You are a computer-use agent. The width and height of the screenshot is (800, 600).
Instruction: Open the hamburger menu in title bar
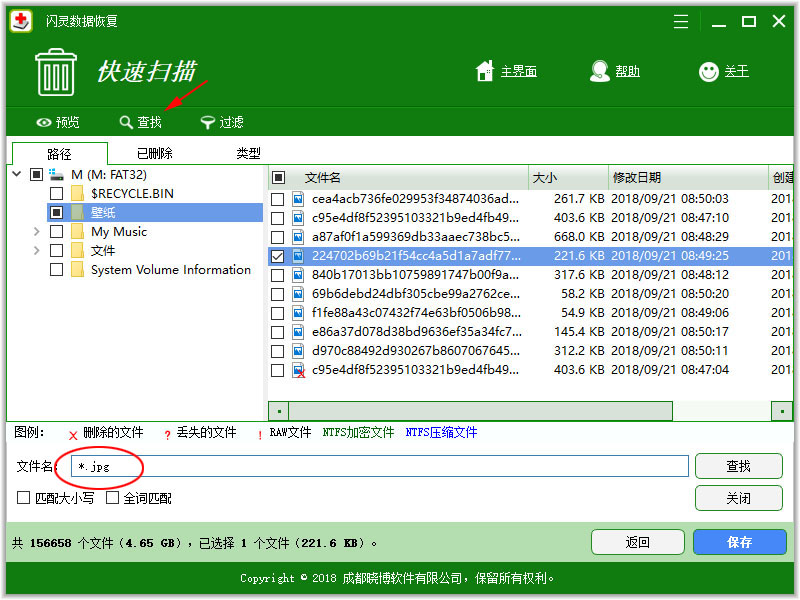681,22
